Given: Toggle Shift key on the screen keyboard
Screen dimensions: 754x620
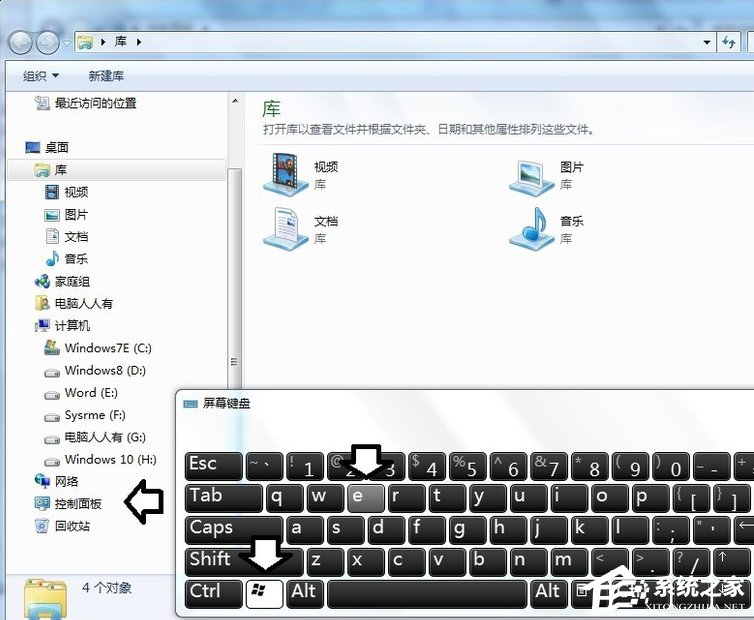Looking at the screenshot, I should coord(244,561).
